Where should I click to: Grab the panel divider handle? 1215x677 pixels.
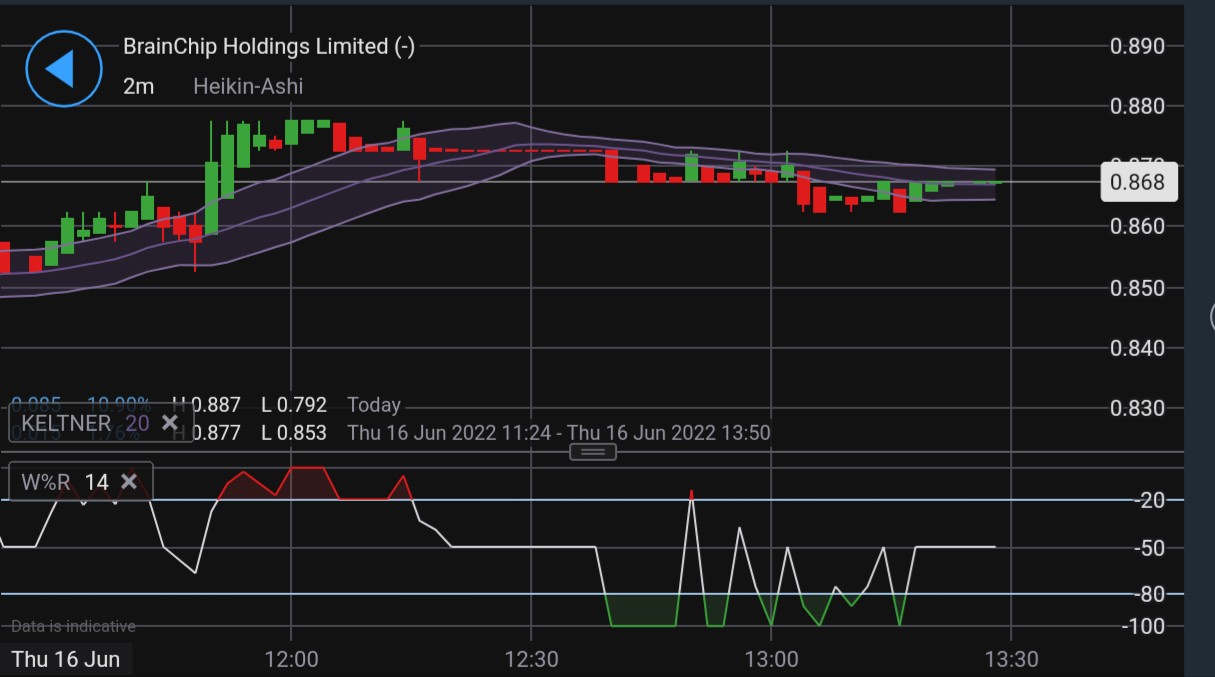pos(593,452)
